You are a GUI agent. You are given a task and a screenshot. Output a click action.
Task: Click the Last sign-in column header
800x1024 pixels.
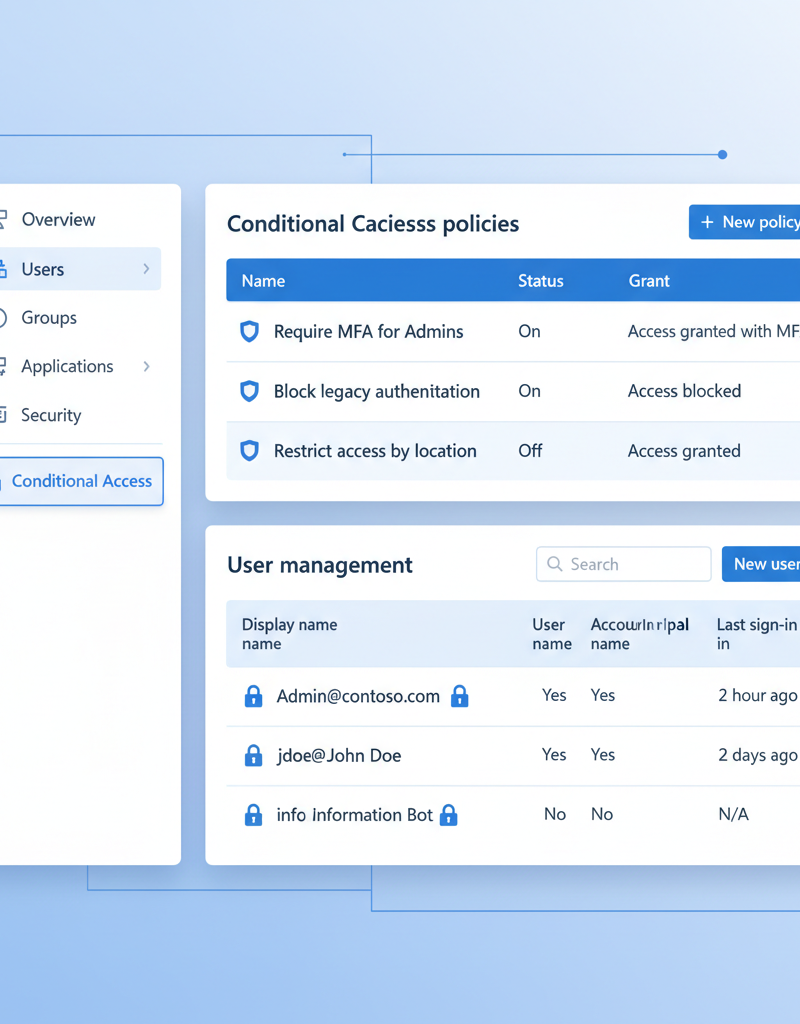click(758, 633)
